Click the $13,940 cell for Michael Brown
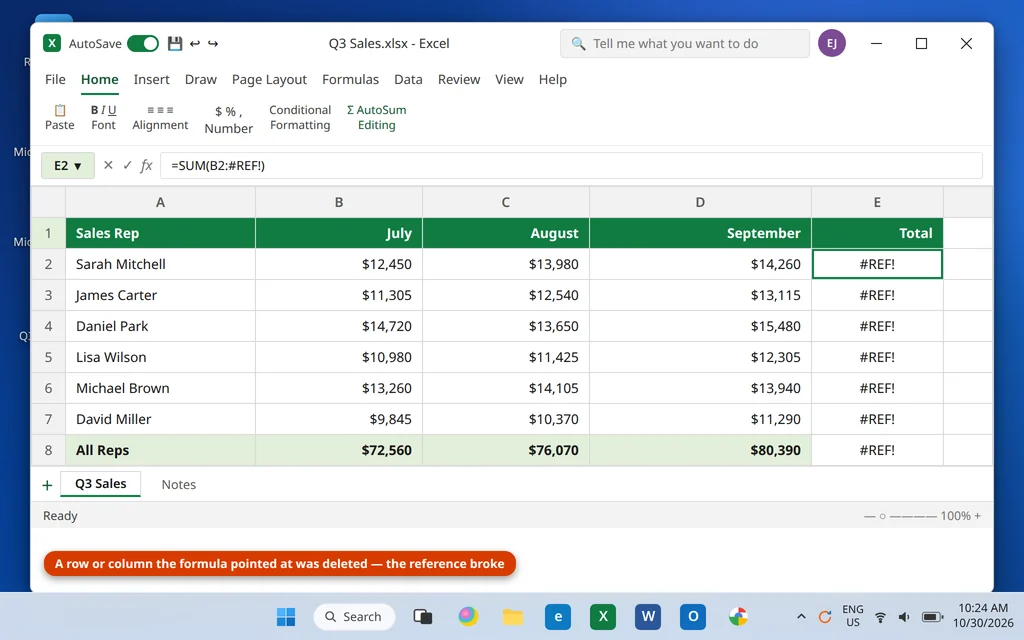This screenshot has width=1024, height=640. (x=700, y=388)
